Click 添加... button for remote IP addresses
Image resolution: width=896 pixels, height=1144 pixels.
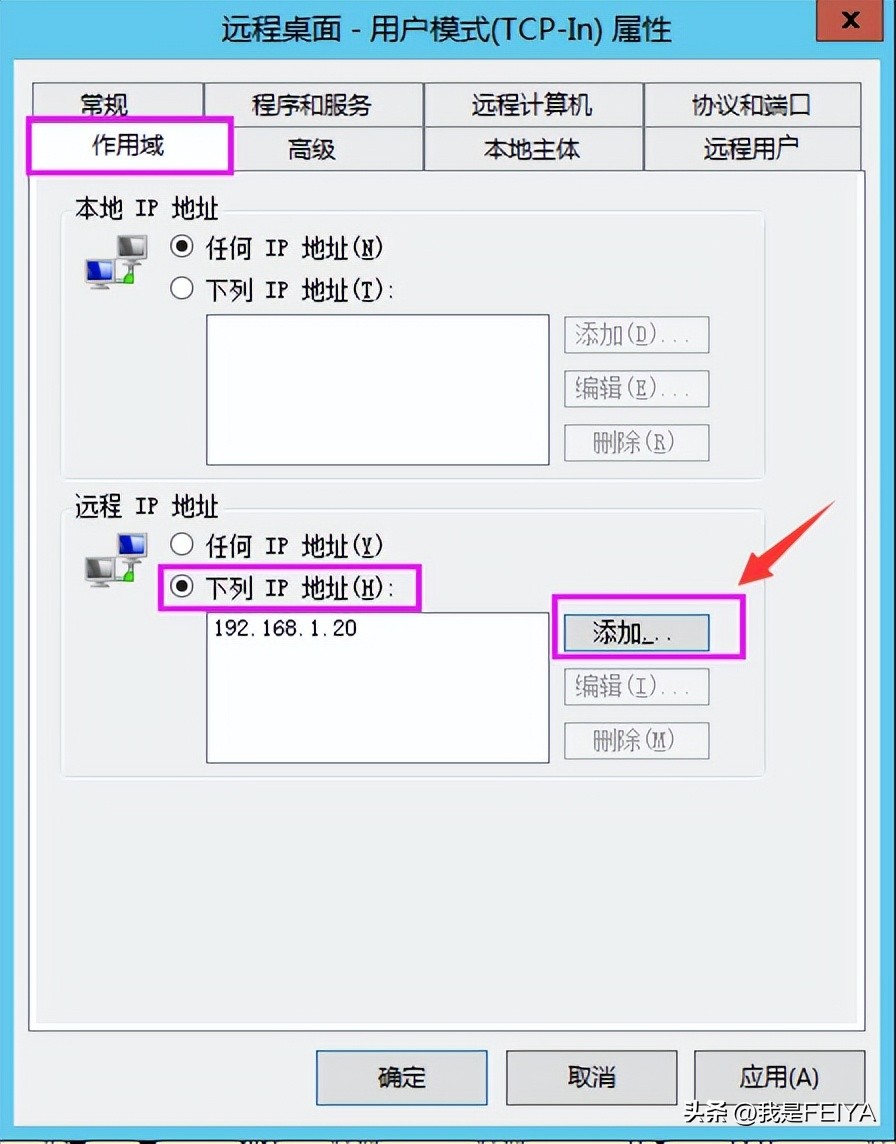pos(636,633)
